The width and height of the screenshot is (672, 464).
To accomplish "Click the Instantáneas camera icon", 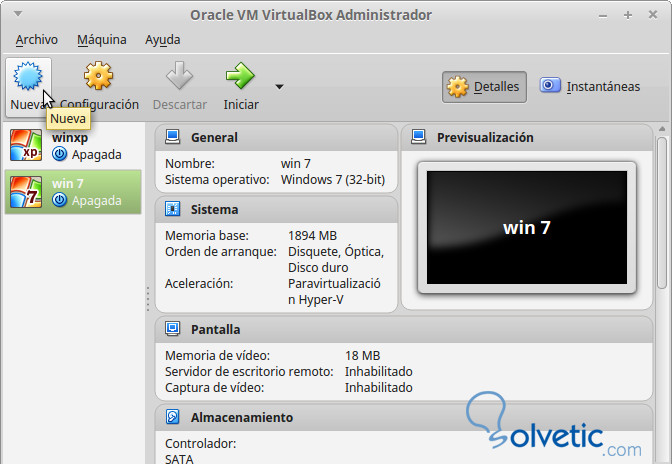I will click(x=550, y=85).
